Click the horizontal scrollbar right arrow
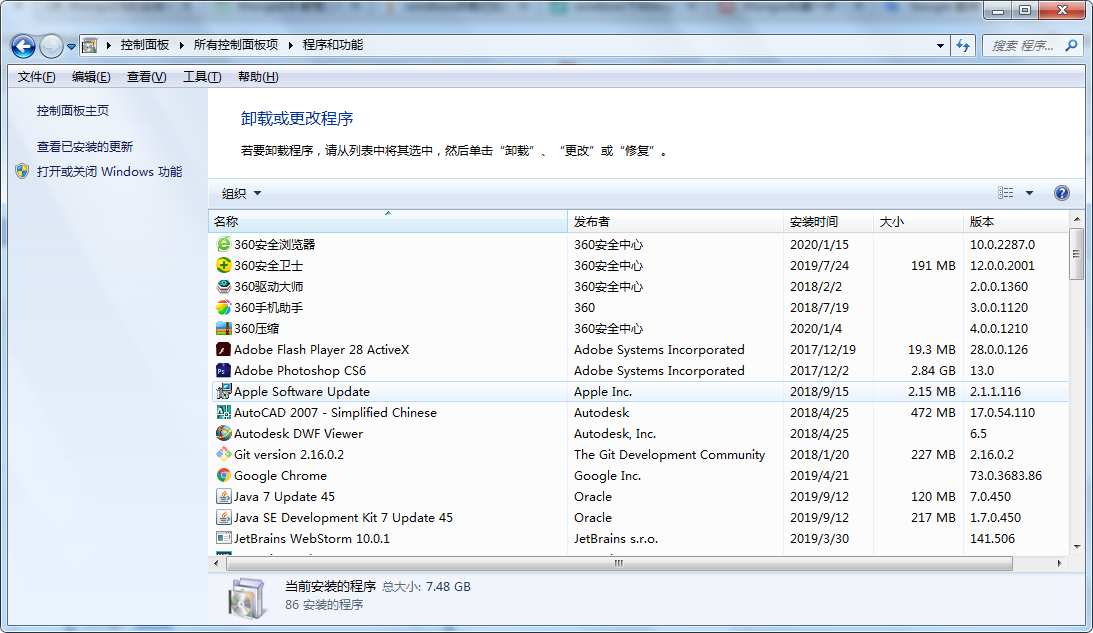Image resolution: width=1093 pixels, height=633 pixels. (x=1060, y=563)
